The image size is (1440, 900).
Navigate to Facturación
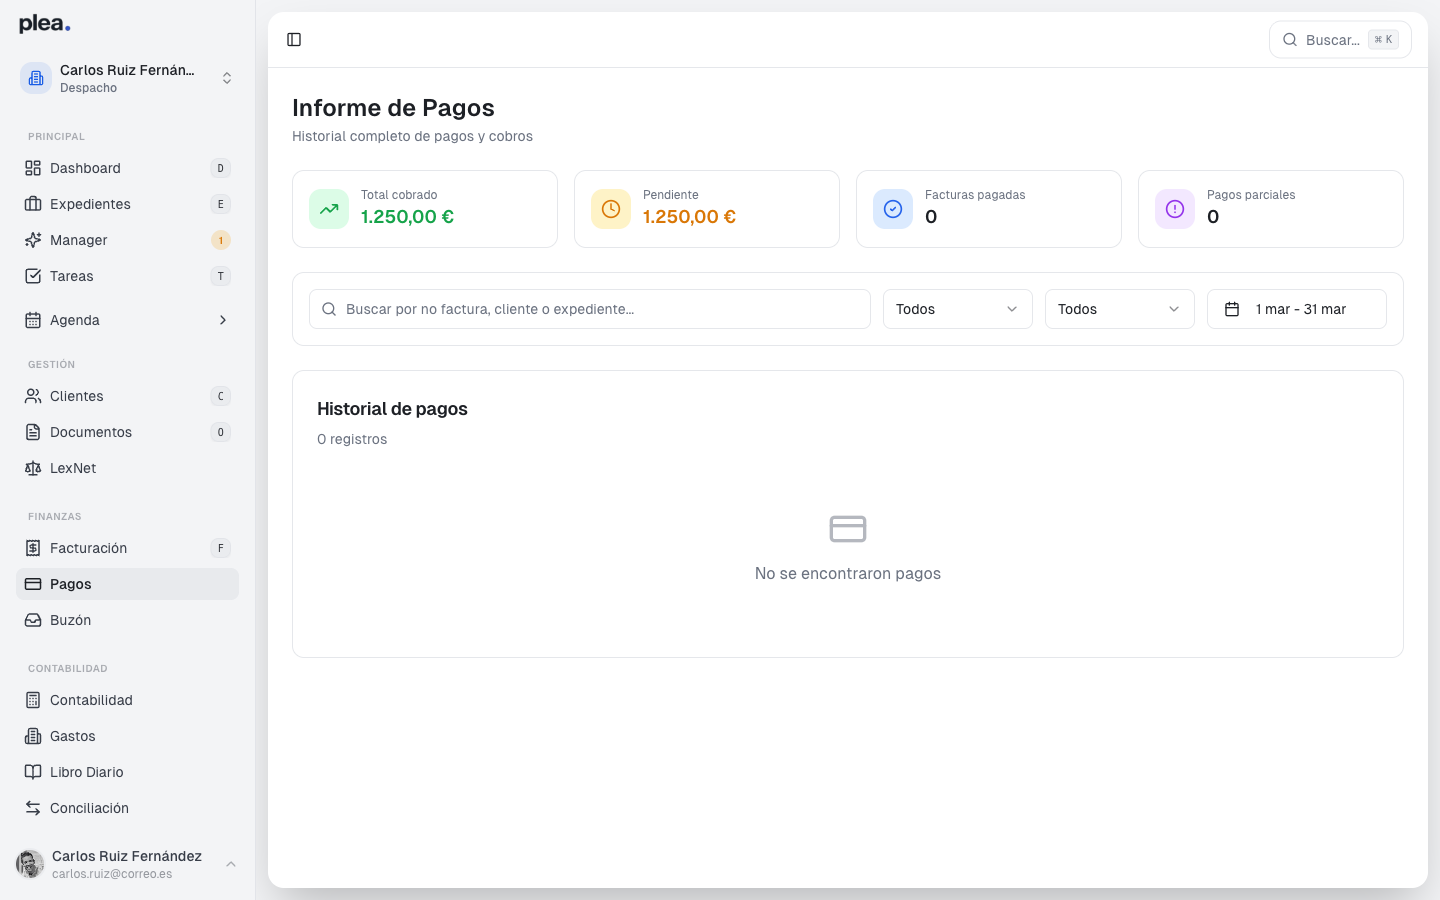coord(127,548)
